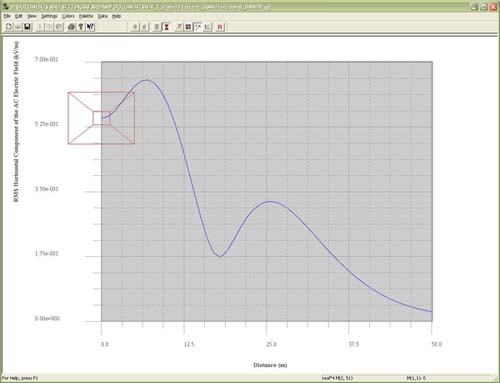This screenshot has height=383, width=500.
Task: Click the small red zoom rectangle on plot
Action: 101,118
